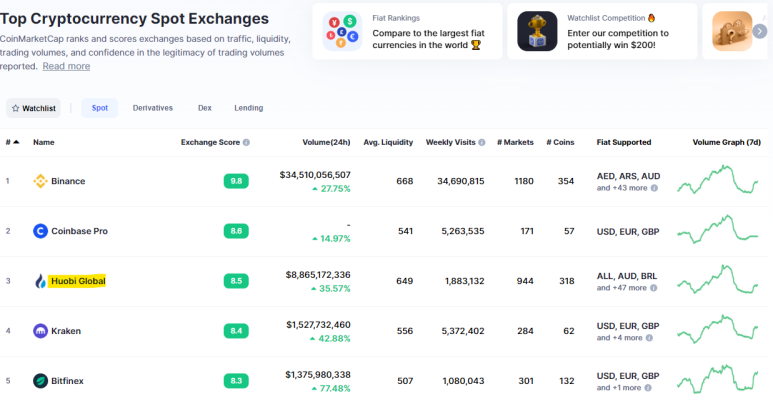Image resolution: width=773 pixels, height=404 pixels.
Task: Click the Exchange Score info icon
Action: pos(246,143)
